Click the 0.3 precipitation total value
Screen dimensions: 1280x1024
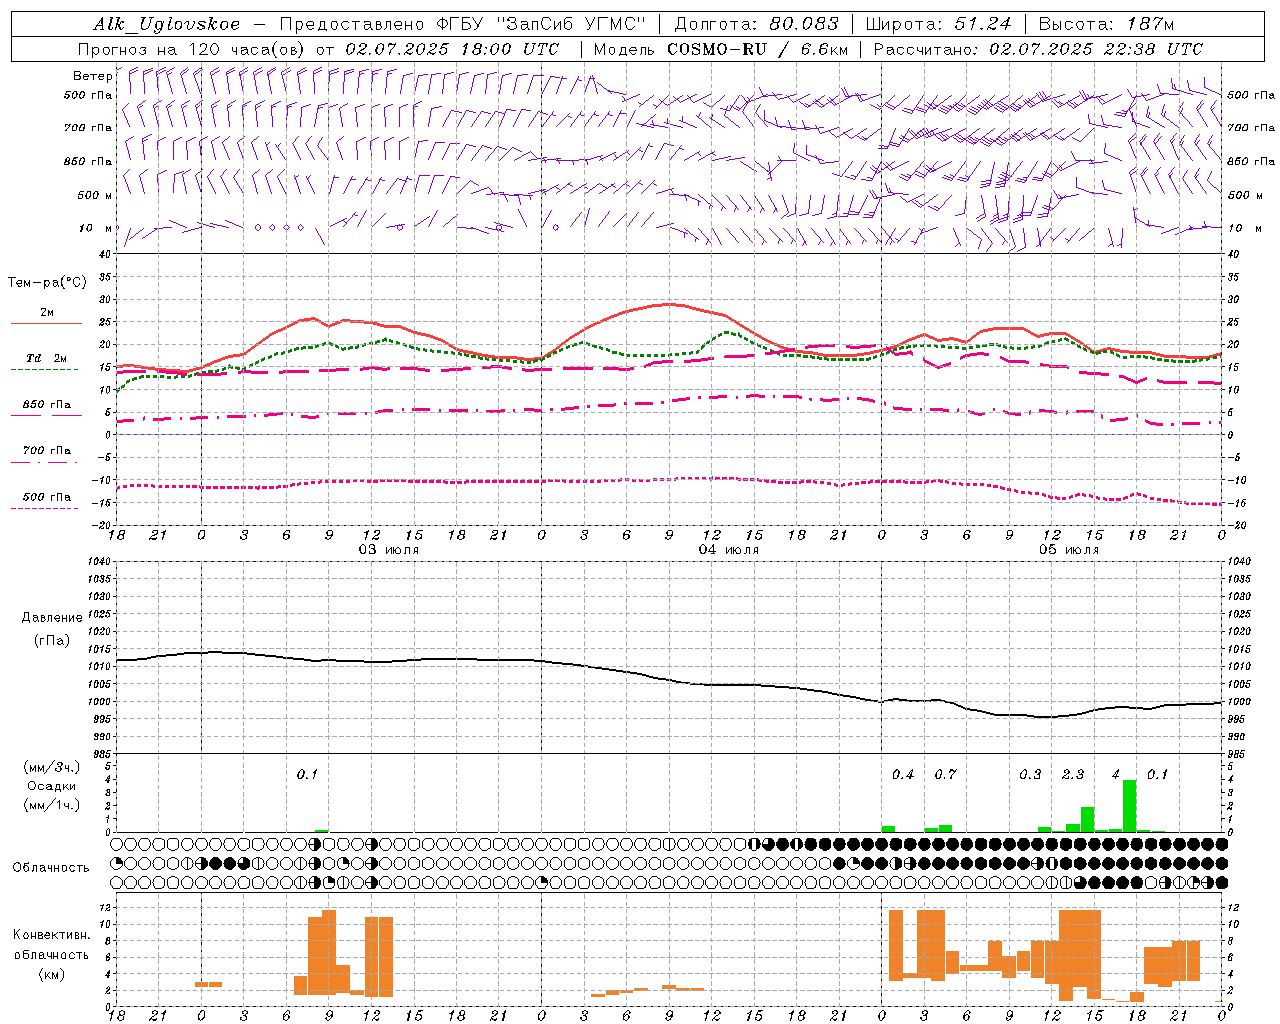1030,775
